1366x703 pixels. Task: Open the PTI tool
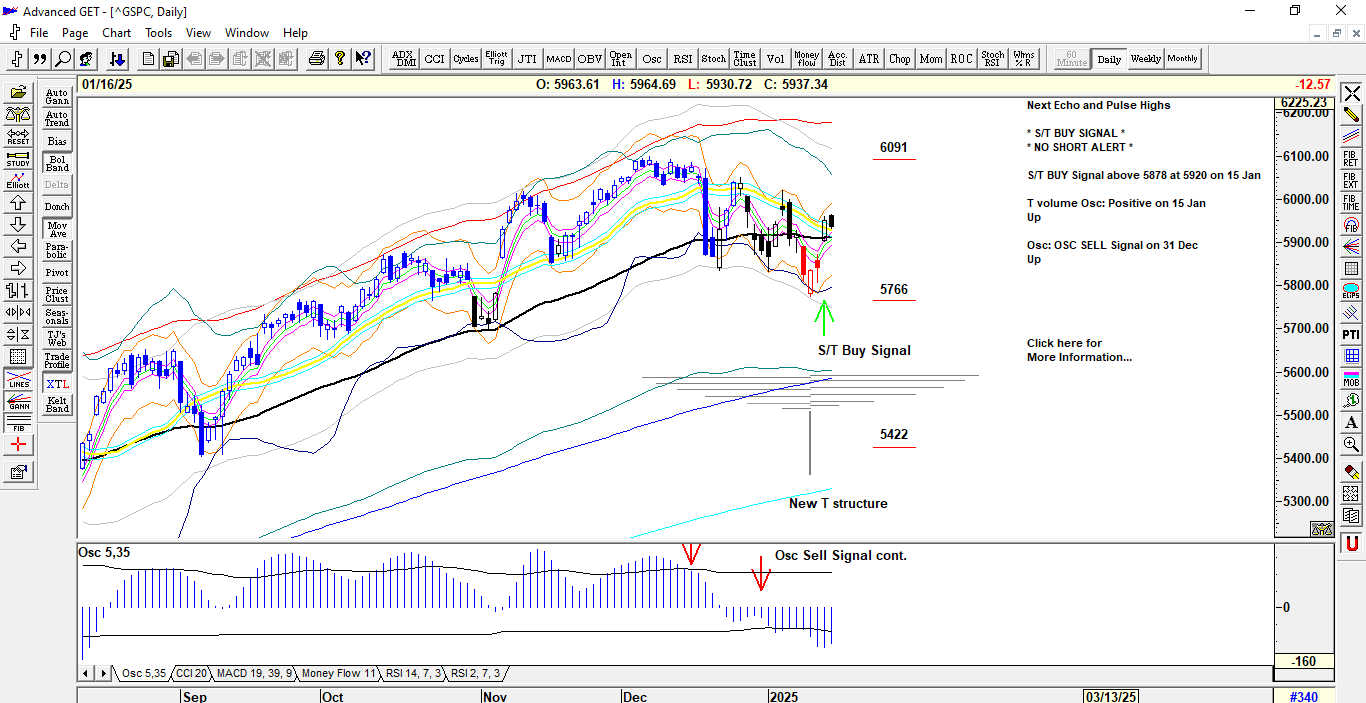click(1351, 334)
